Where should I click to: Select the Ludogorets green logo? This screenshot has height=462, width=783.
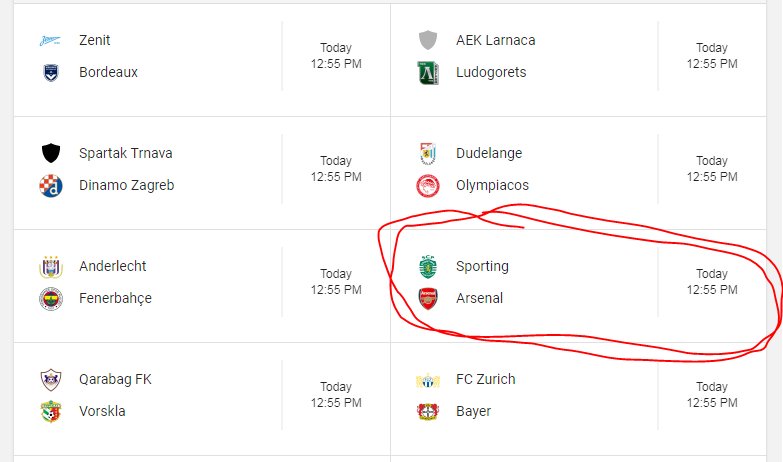tap(428, 72)
